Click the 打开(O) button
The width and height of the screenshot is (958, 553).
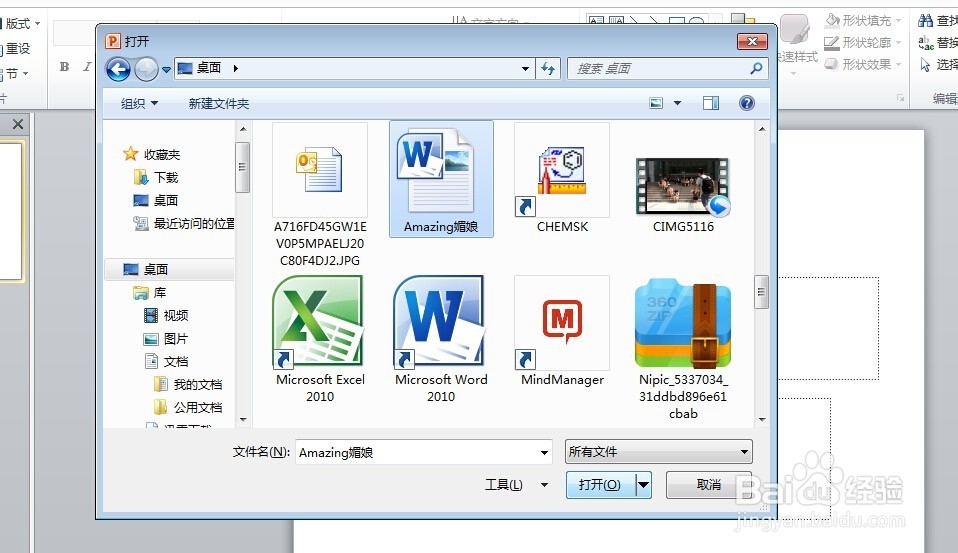(x=600, y=485)
